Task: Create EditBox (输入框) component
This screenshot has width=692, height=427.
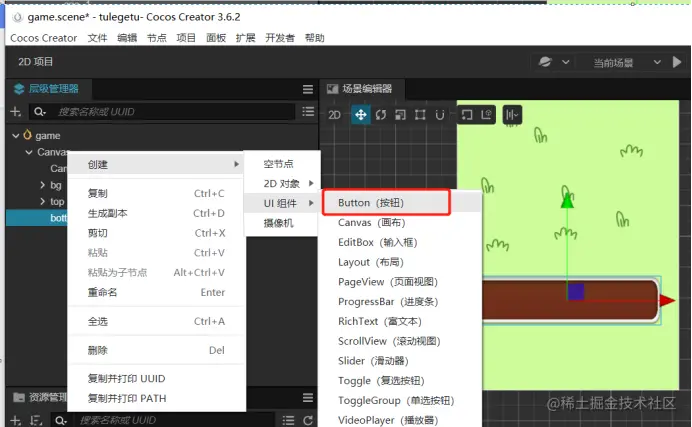Action: click(401, 243)
